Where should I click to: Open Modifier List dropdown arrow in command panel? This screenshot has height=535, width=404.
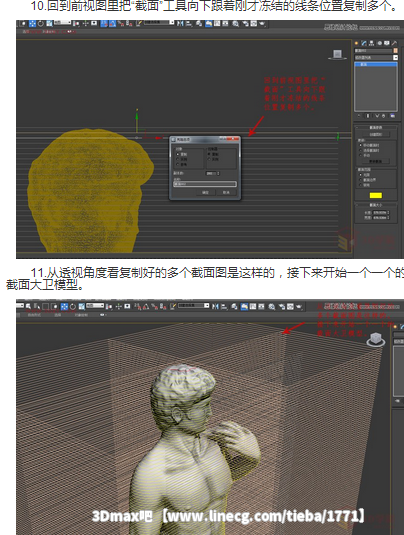pyautogui.click(x=395, y=57)
